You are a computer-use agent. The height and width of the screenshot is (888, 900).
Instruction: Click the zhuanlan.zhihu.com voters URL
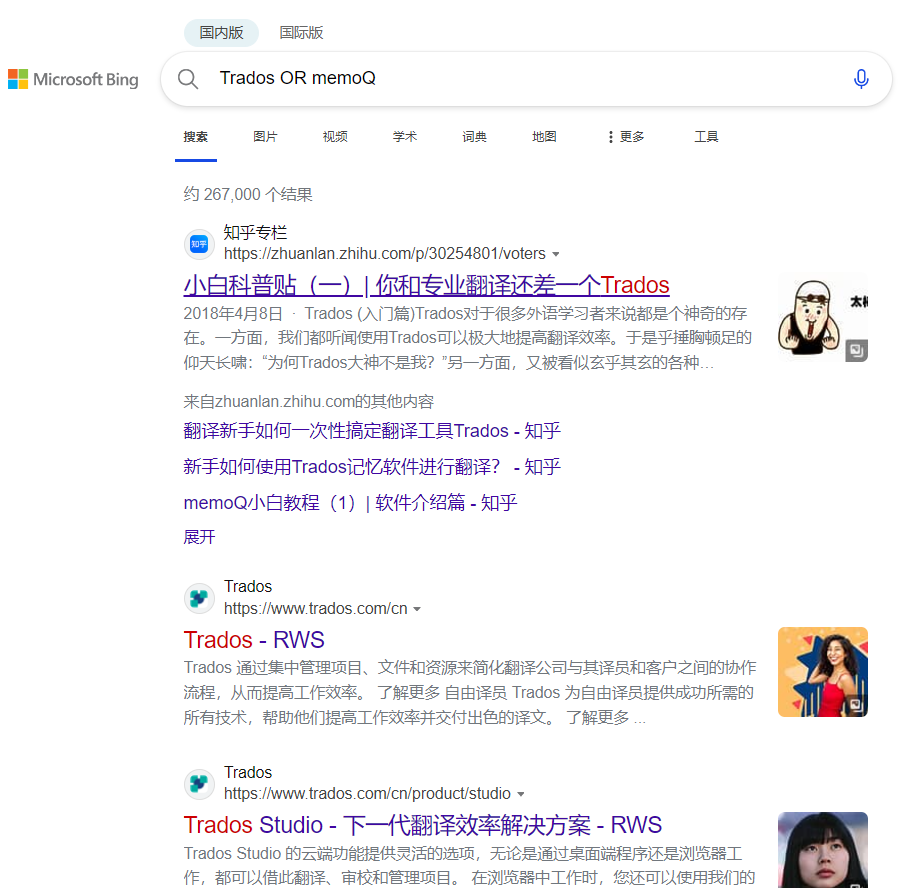tap(385, 254)
